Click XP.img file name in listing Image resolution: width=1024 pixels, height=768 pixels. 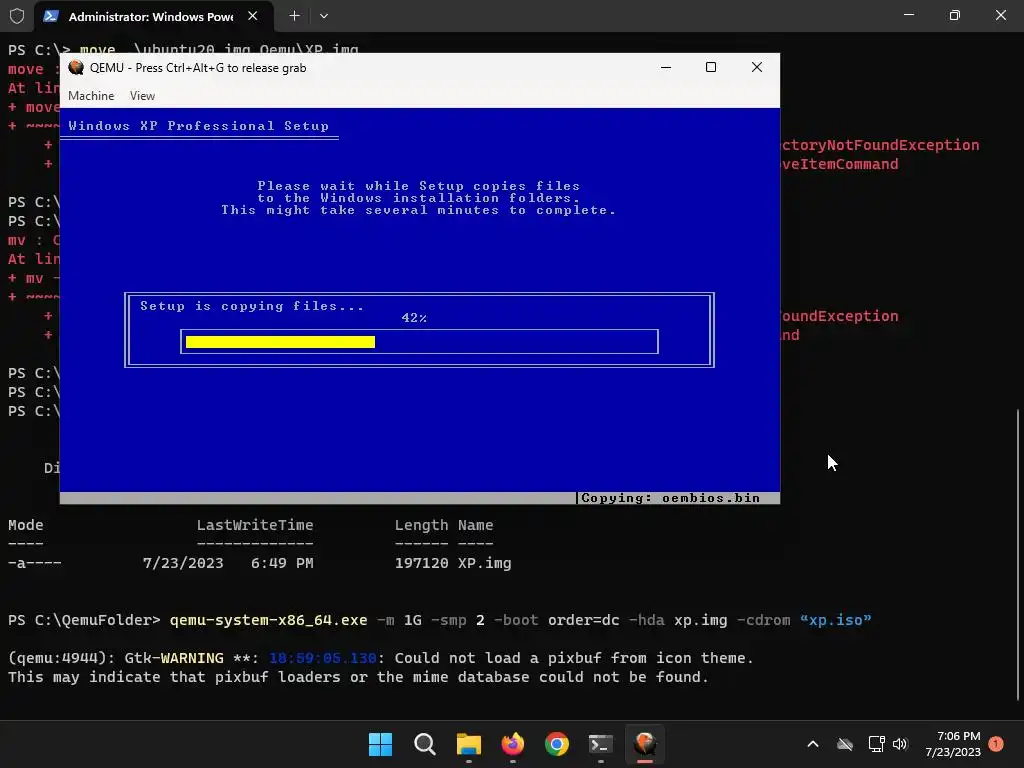(x=485, y=563)
